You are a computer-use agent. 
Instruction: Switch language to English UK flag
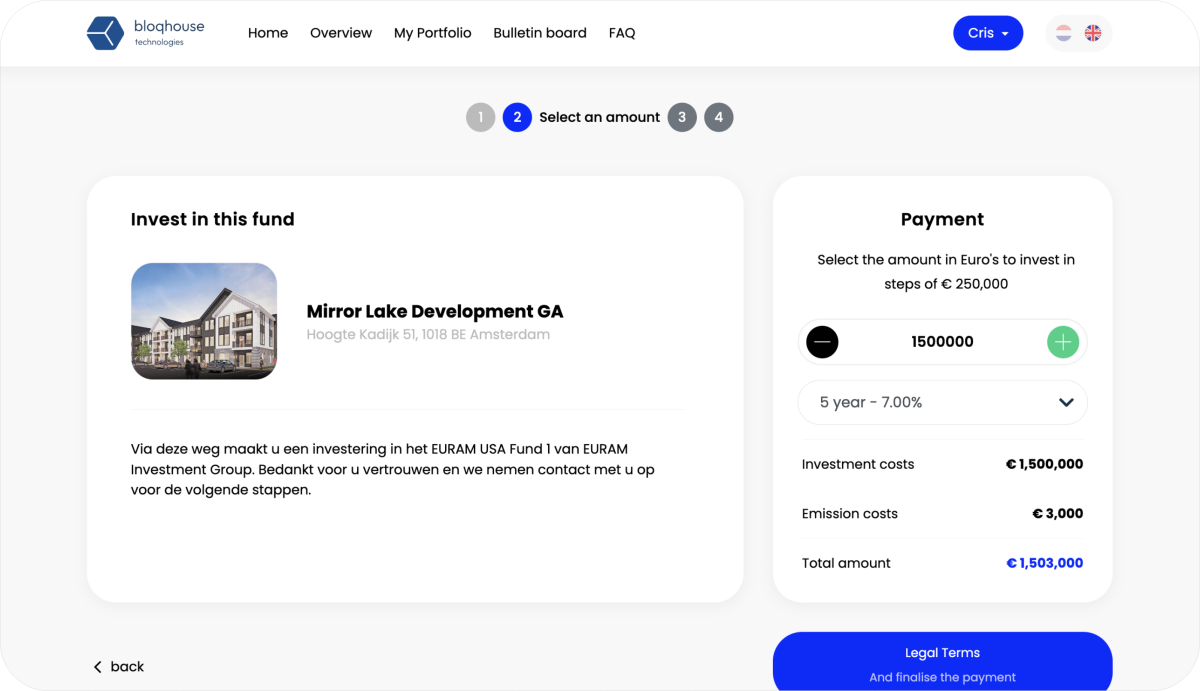coord(1093,33)
